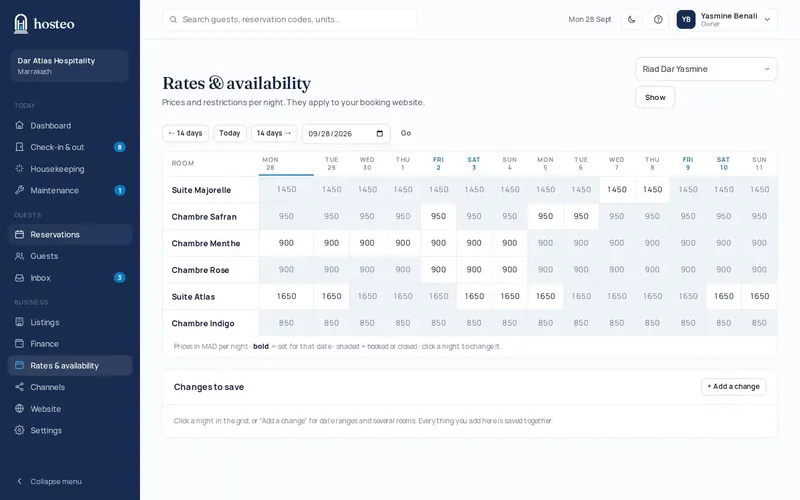Open help via the question mark icon
Image resolution: width=800 pixels, height=500 pixels.
pyautogui.click(x=658, y=19)
